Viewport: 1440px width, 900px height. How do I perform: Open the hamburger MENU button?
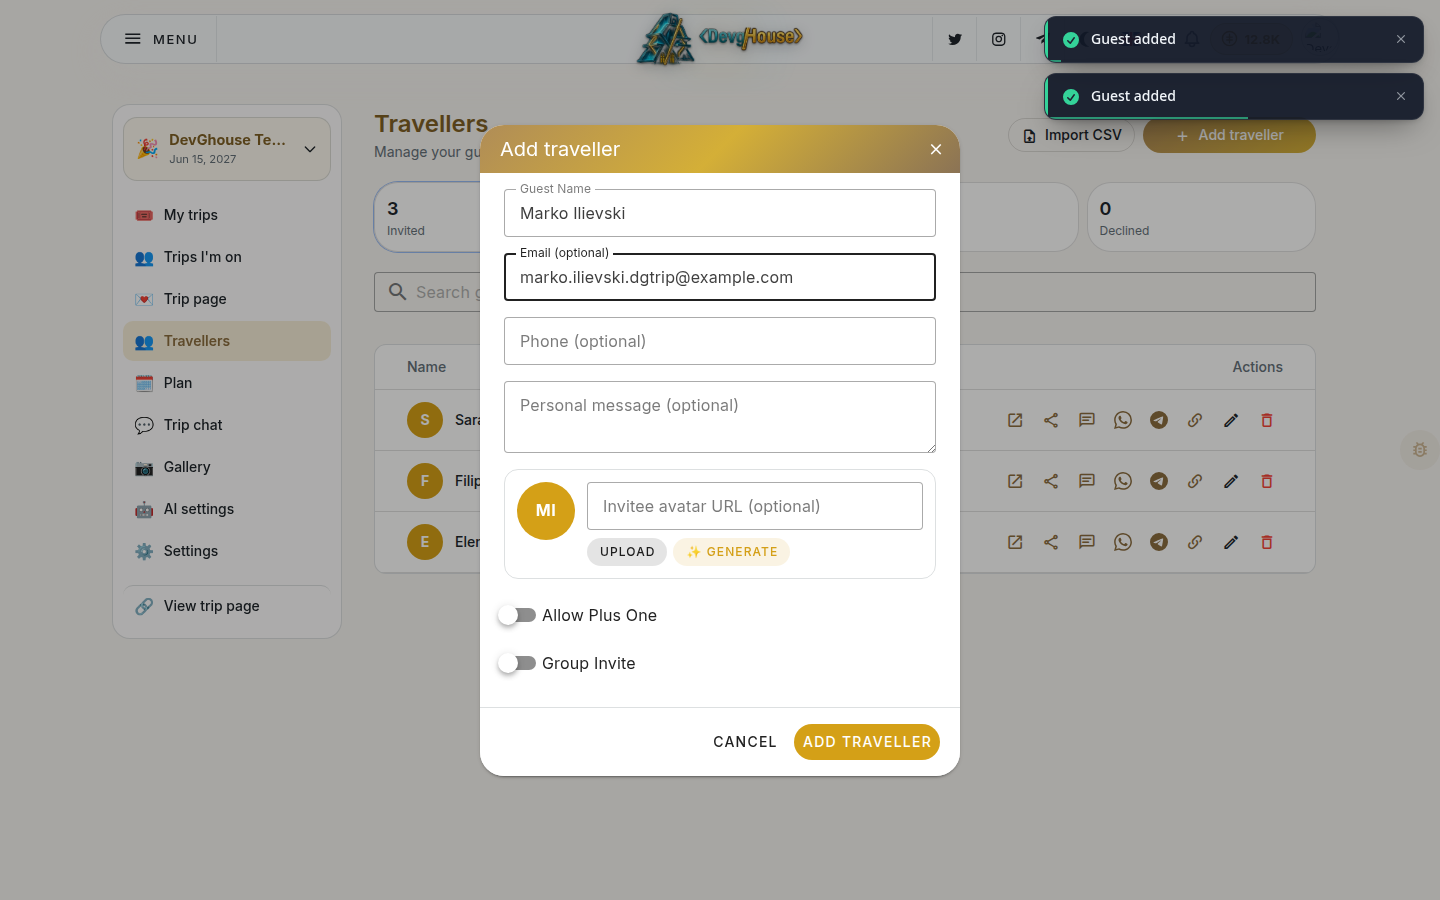pyautogui.click(x=160, y=40)
